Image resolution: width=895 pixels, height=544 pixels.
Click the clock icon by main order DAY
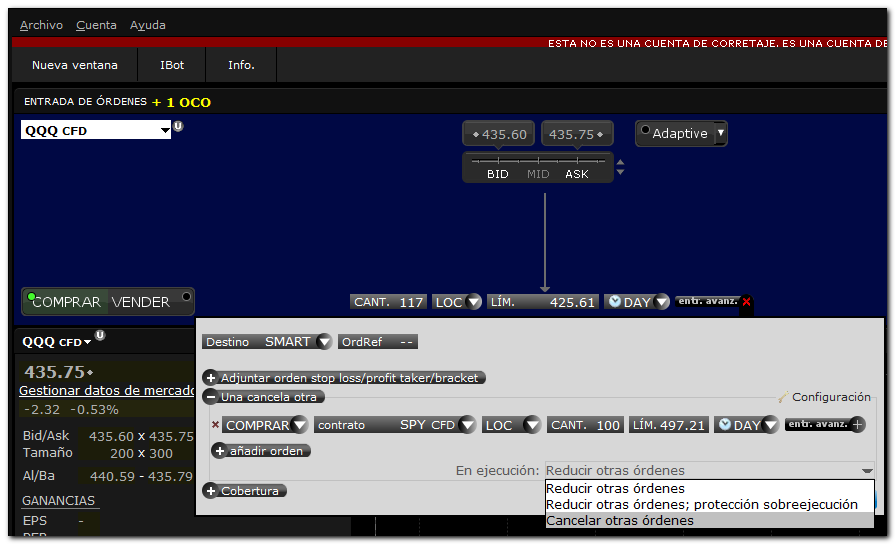[x=614, y=301]
